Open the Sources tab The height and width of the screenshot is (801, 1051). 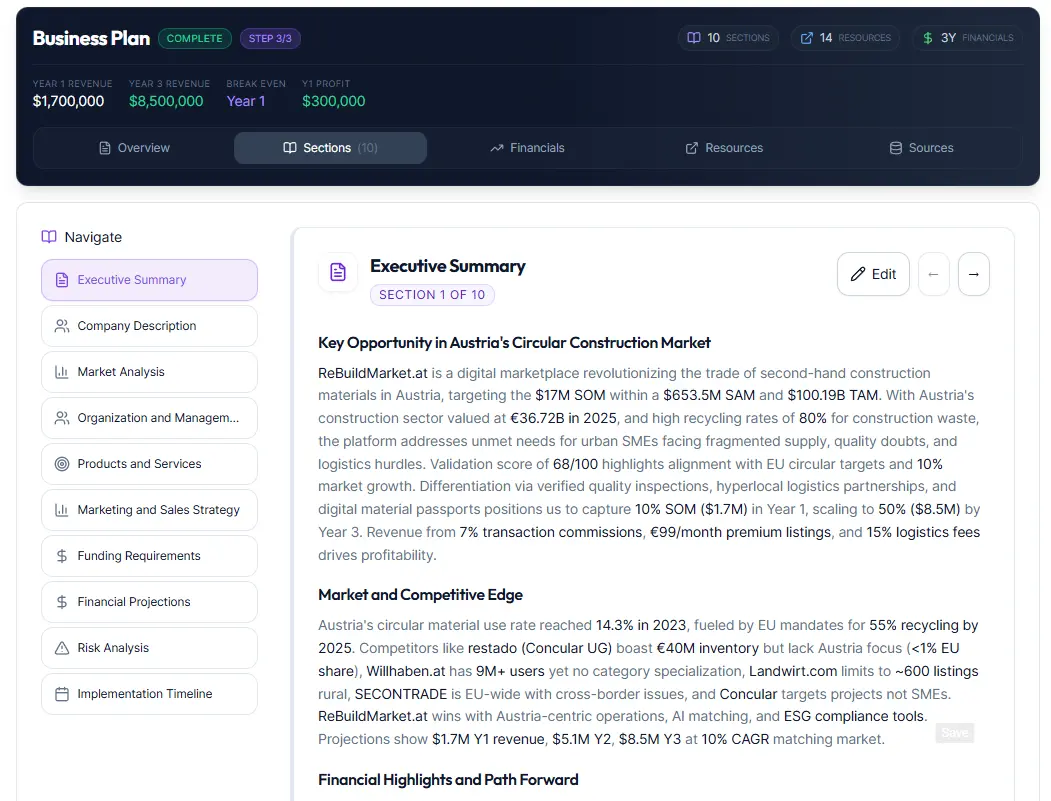click(921, 148)
